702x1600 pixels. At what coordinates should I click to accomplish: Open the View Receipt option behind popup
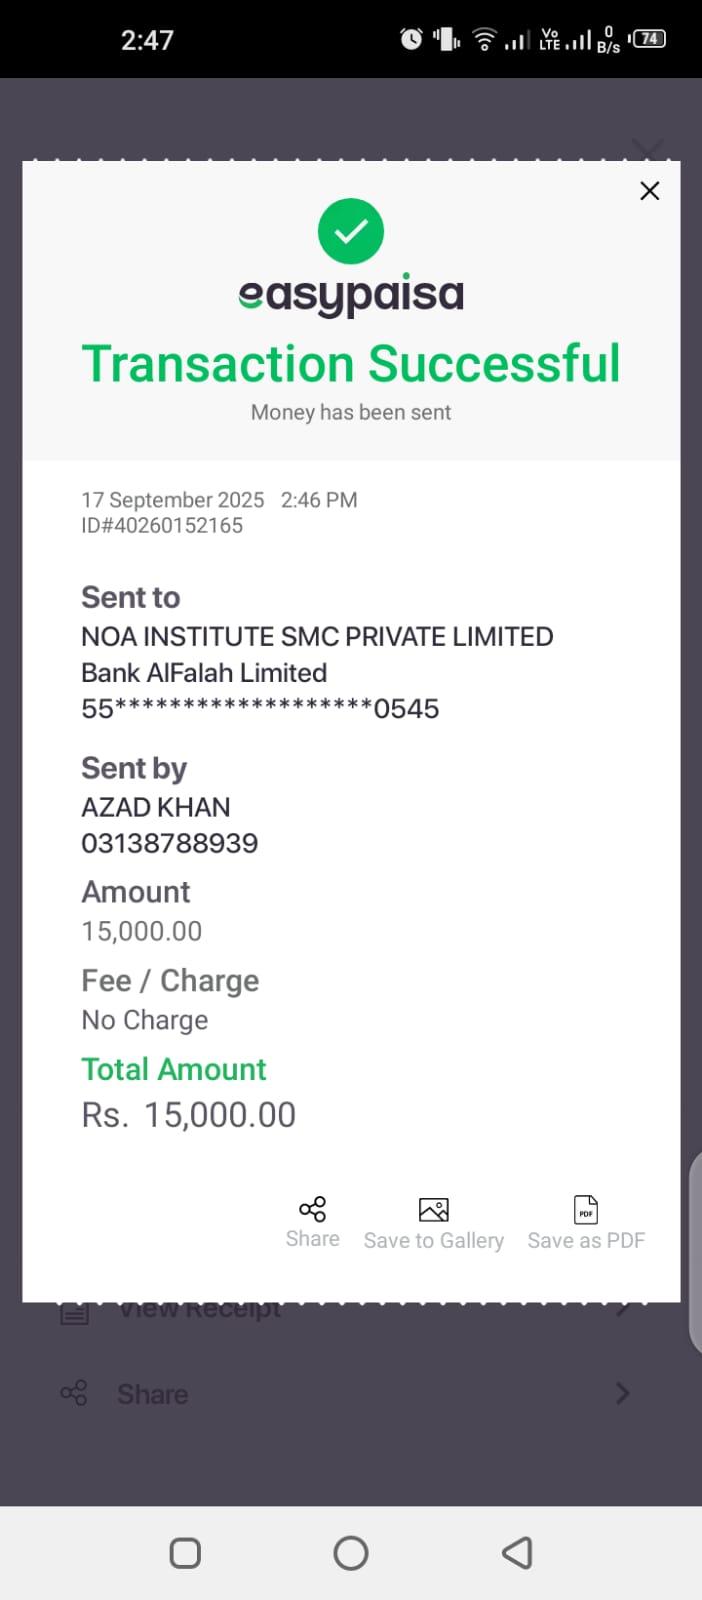(200, 1309)
